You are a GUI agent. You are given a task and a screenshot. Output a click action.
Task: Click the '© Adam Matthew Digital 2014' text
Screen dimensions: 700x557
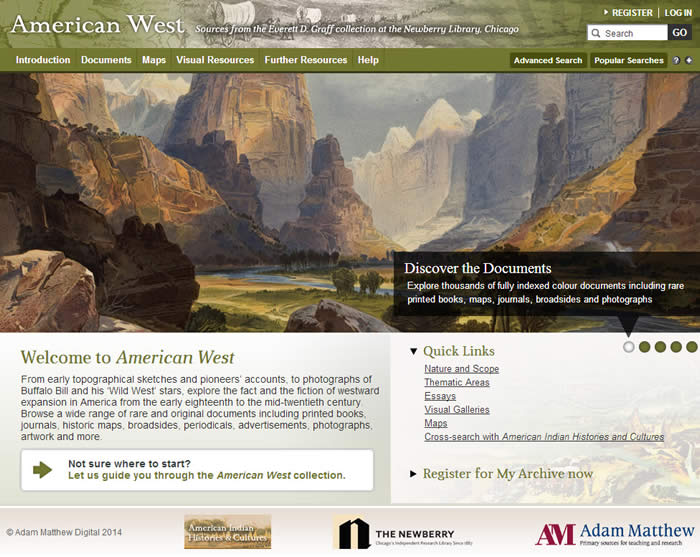(x=64, y=532)
